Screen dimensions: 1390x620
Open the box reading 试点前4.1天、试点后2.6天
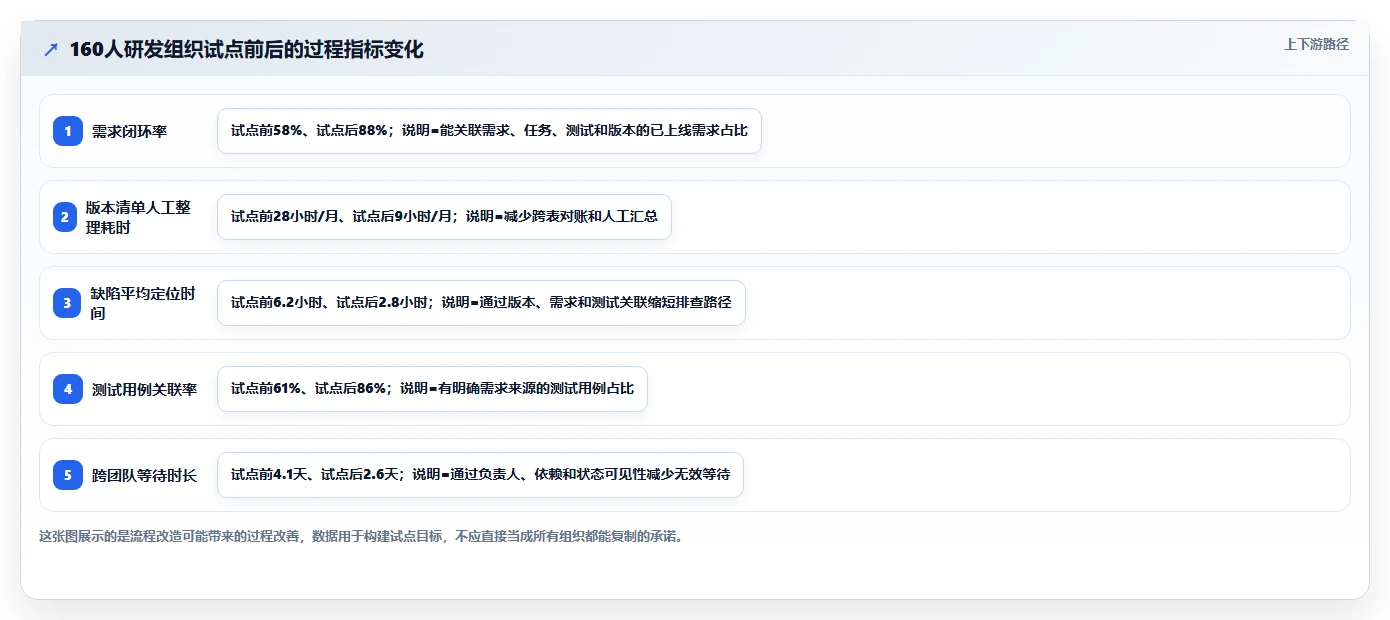point(480,475)
